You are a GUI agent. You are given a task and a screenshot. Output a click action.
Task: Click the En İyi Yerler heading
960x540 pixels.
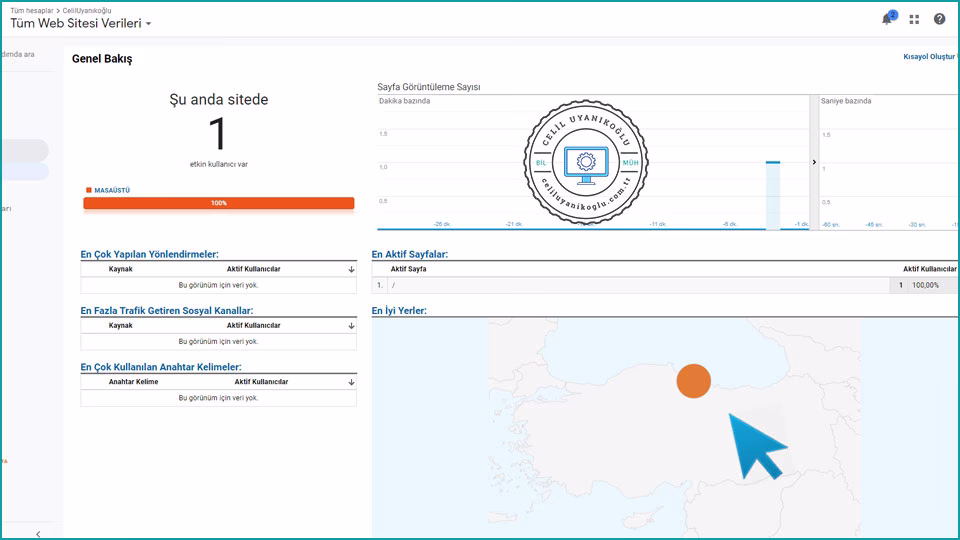point(399,310)
